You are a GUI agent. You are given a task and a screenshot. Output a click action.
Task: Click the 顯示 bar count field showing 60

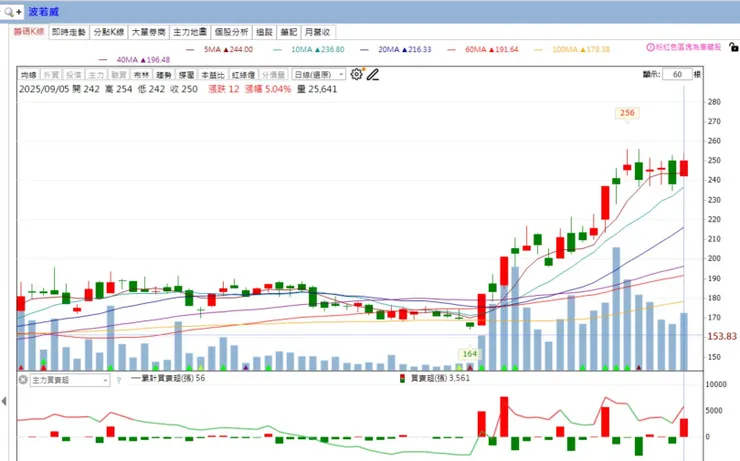coord(677,74)
